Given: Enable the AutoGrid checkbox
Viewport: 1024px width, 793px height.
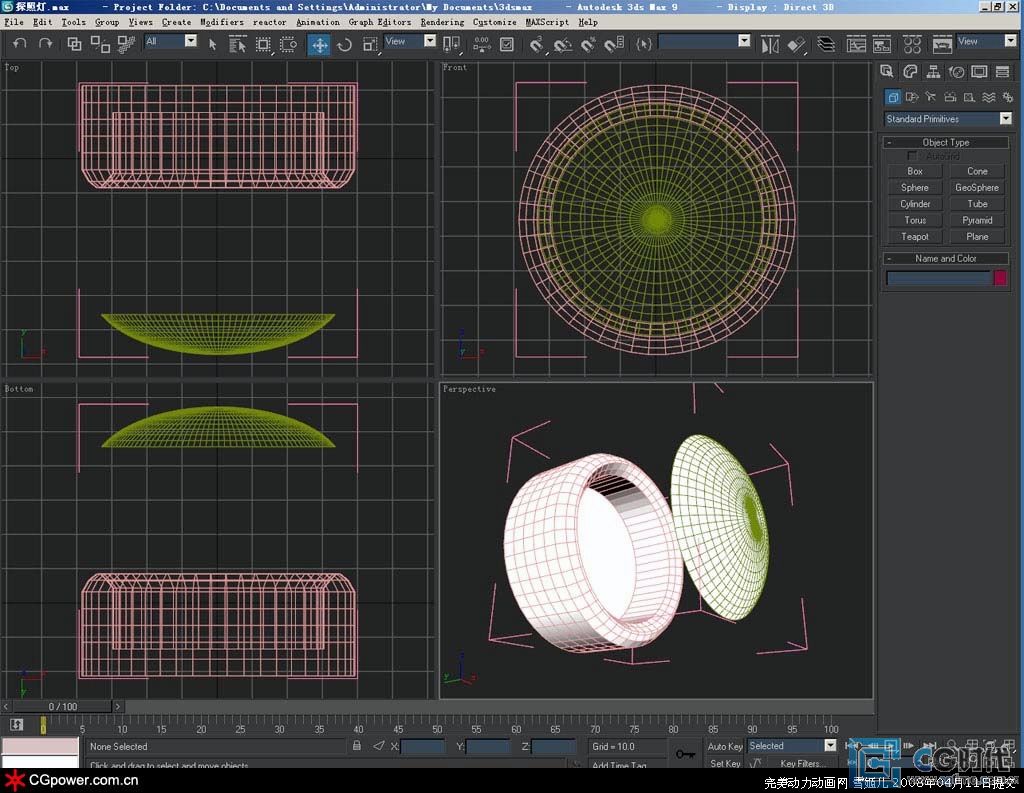Looking at the screenshot, I should (x=912, y=156).
